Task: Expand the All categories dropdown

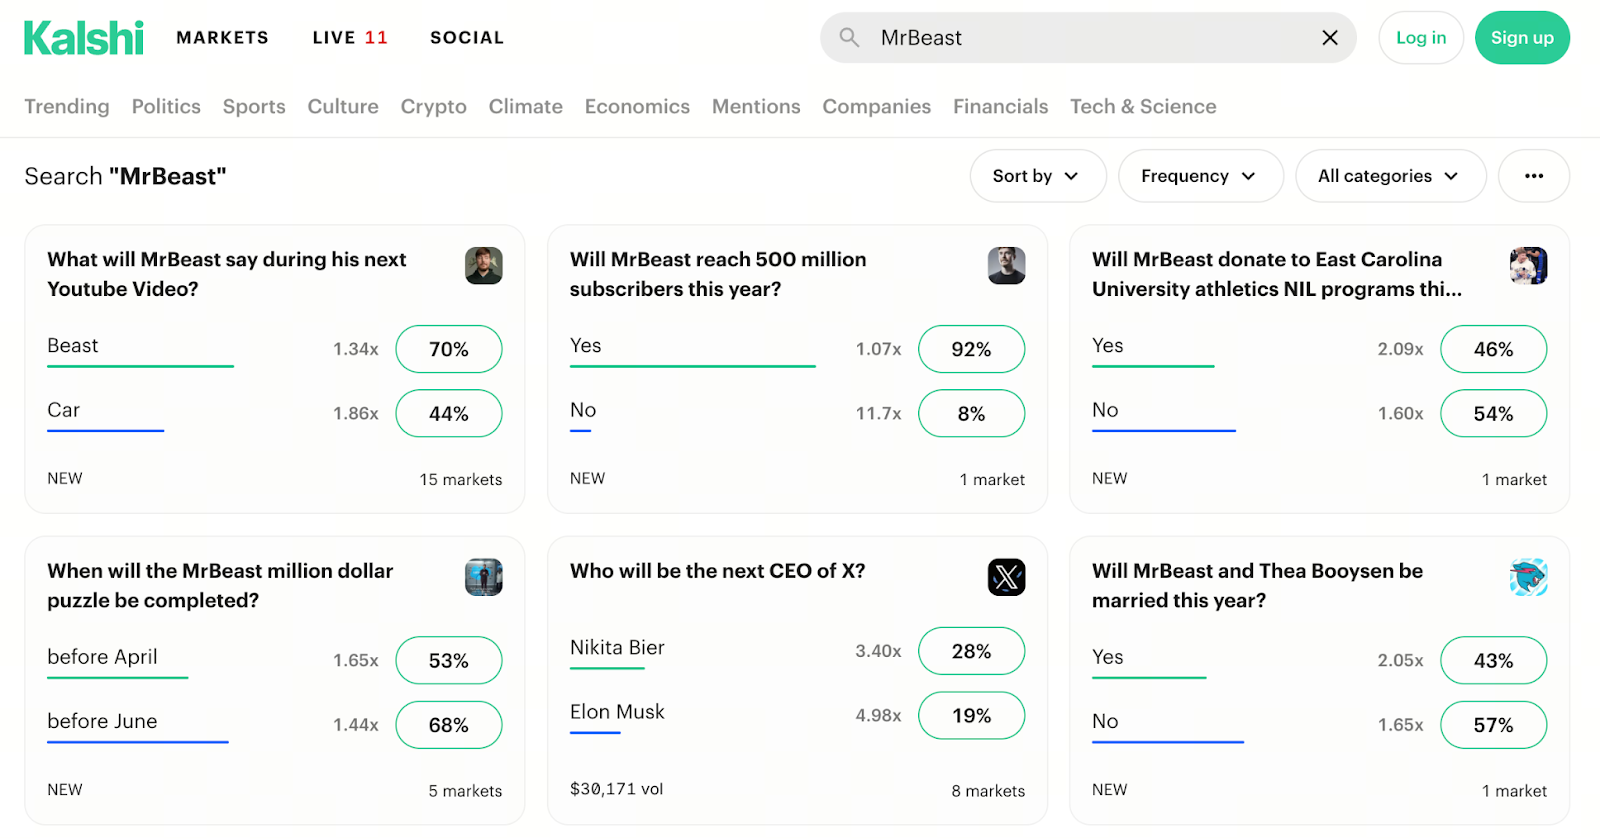Action: click(x=1389, y=176)
